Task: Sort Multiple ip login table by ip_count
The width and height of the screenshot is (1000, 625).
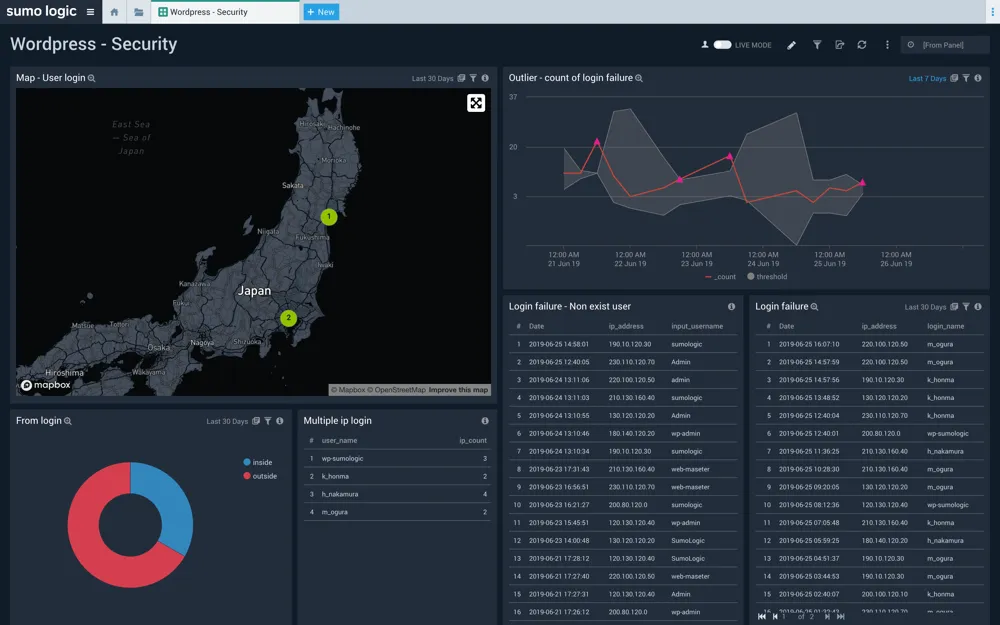Action: coord(473,441)
